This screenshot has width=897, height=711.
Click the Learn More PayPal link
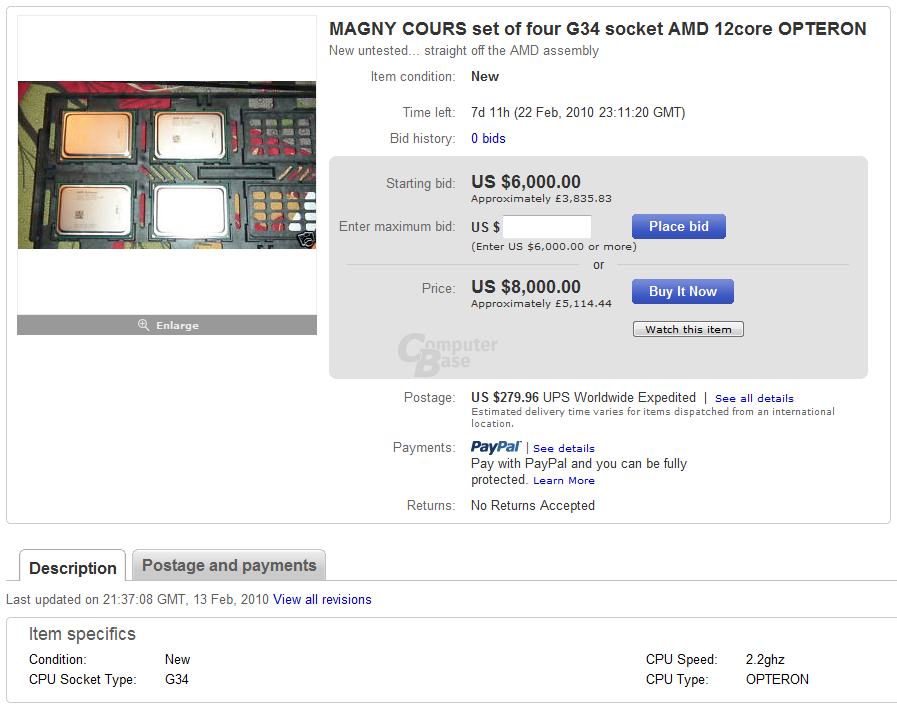tap(563, 480)
